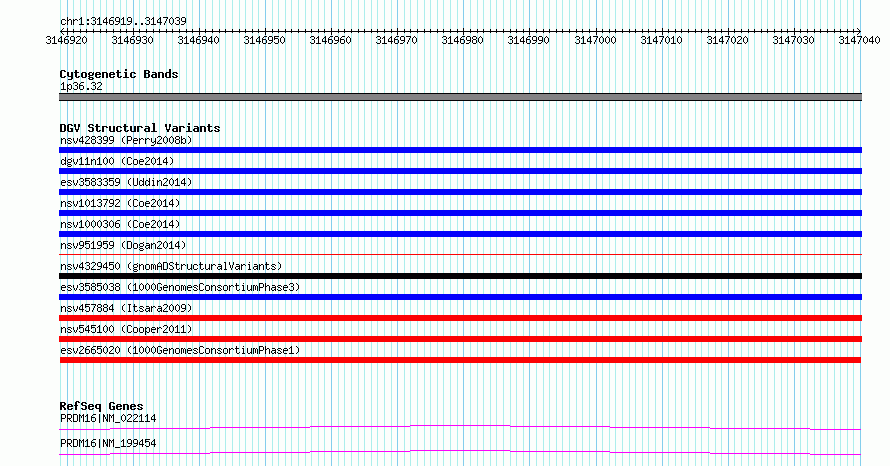The height and width of the screenshot is (466, 890).
Task: Select the 3147000 ruler position
Action: (595, 40)
